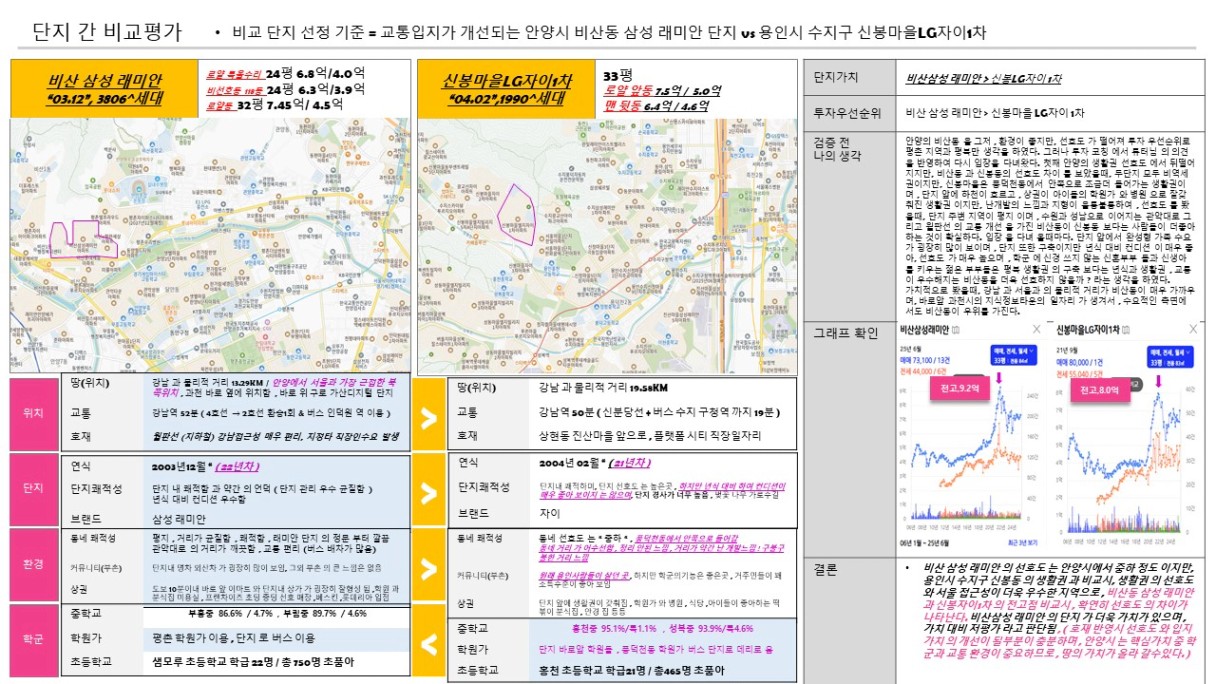Open the map book icon beside 비산삼성래미안 graph title
This screenshot has width=1216, height=684.
tap(958, 329)
